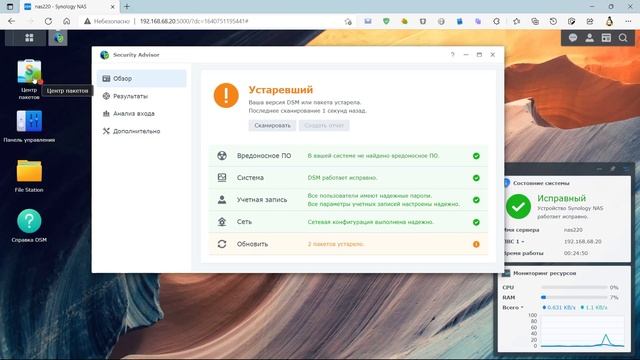Select the nas220 - Synology NAS tab
The image size is (640, 360).
point(70,7)
